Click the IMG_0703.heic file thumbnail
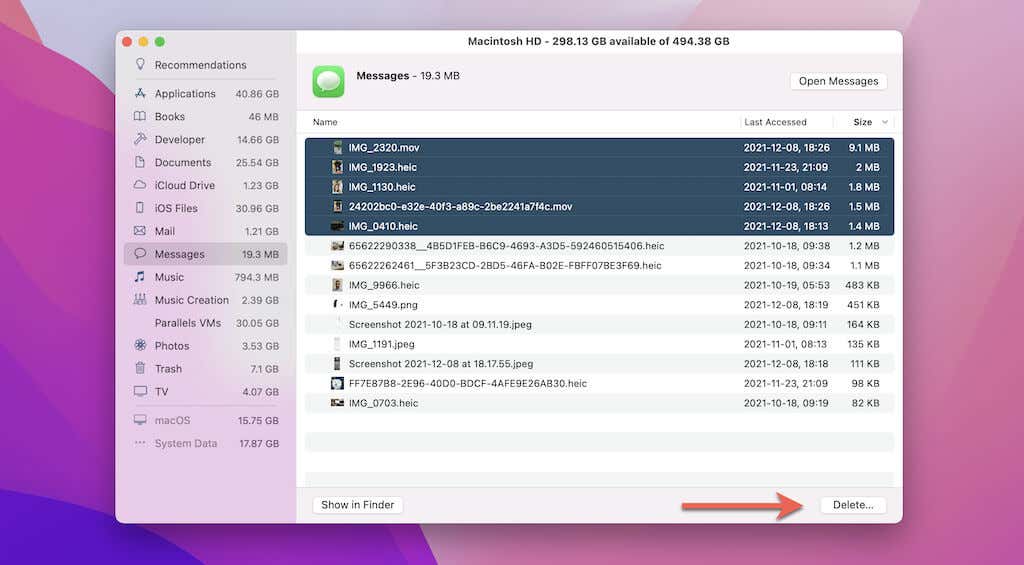Viewport: 1024px width, 565px height. [x=338, y=403]
